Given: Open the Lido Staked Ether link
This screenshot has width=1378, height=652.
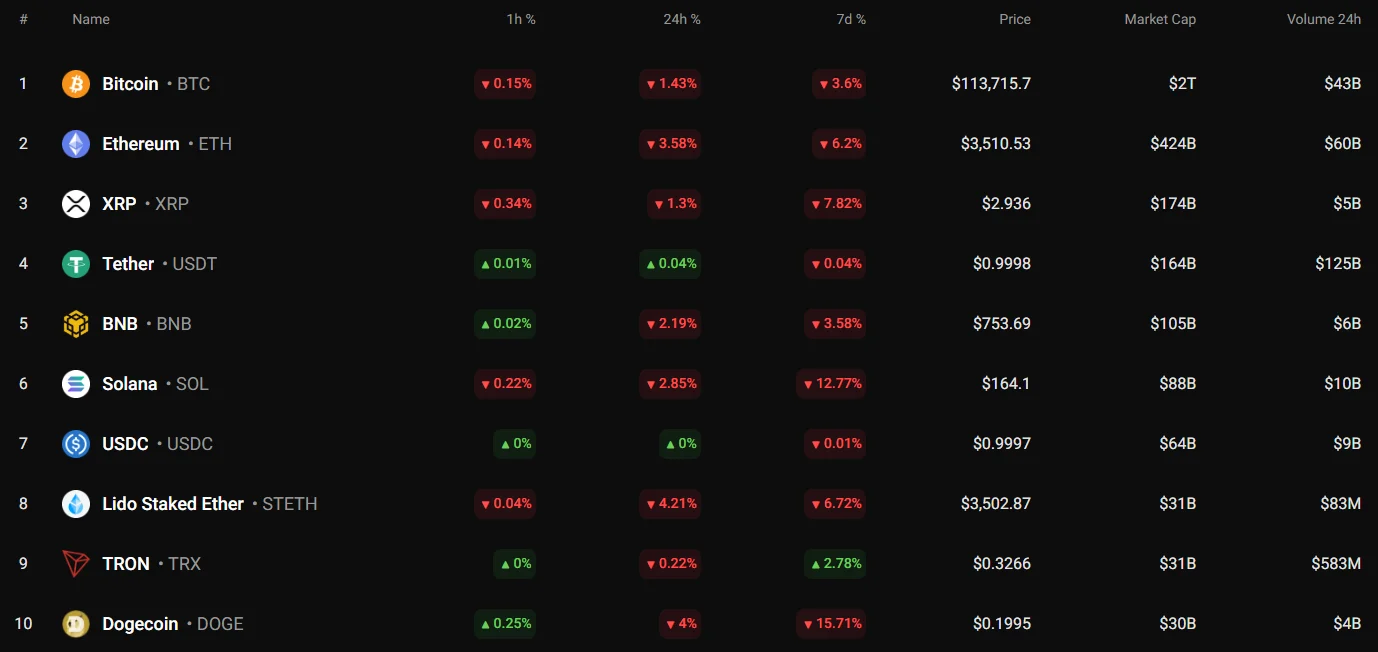Looking at the screenshot, I should pyautogui.click(x=173, y=504).
